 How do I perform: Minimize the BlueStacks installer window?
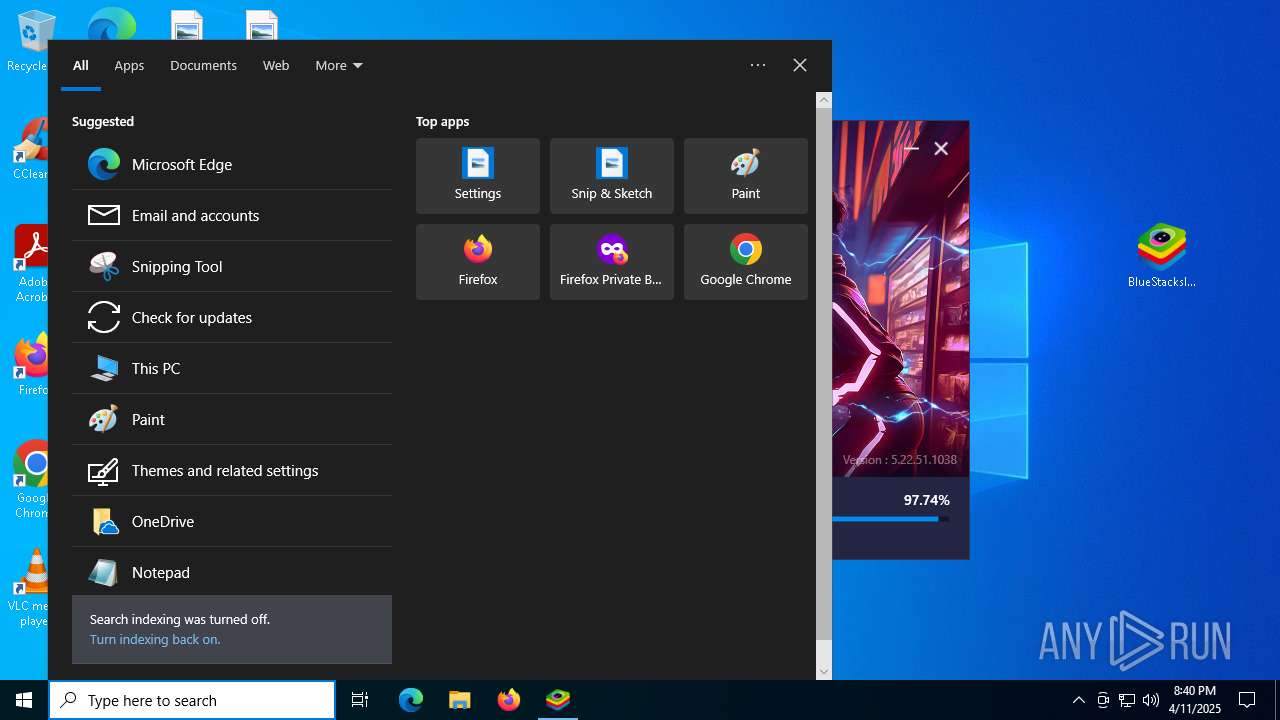(911, 148)
